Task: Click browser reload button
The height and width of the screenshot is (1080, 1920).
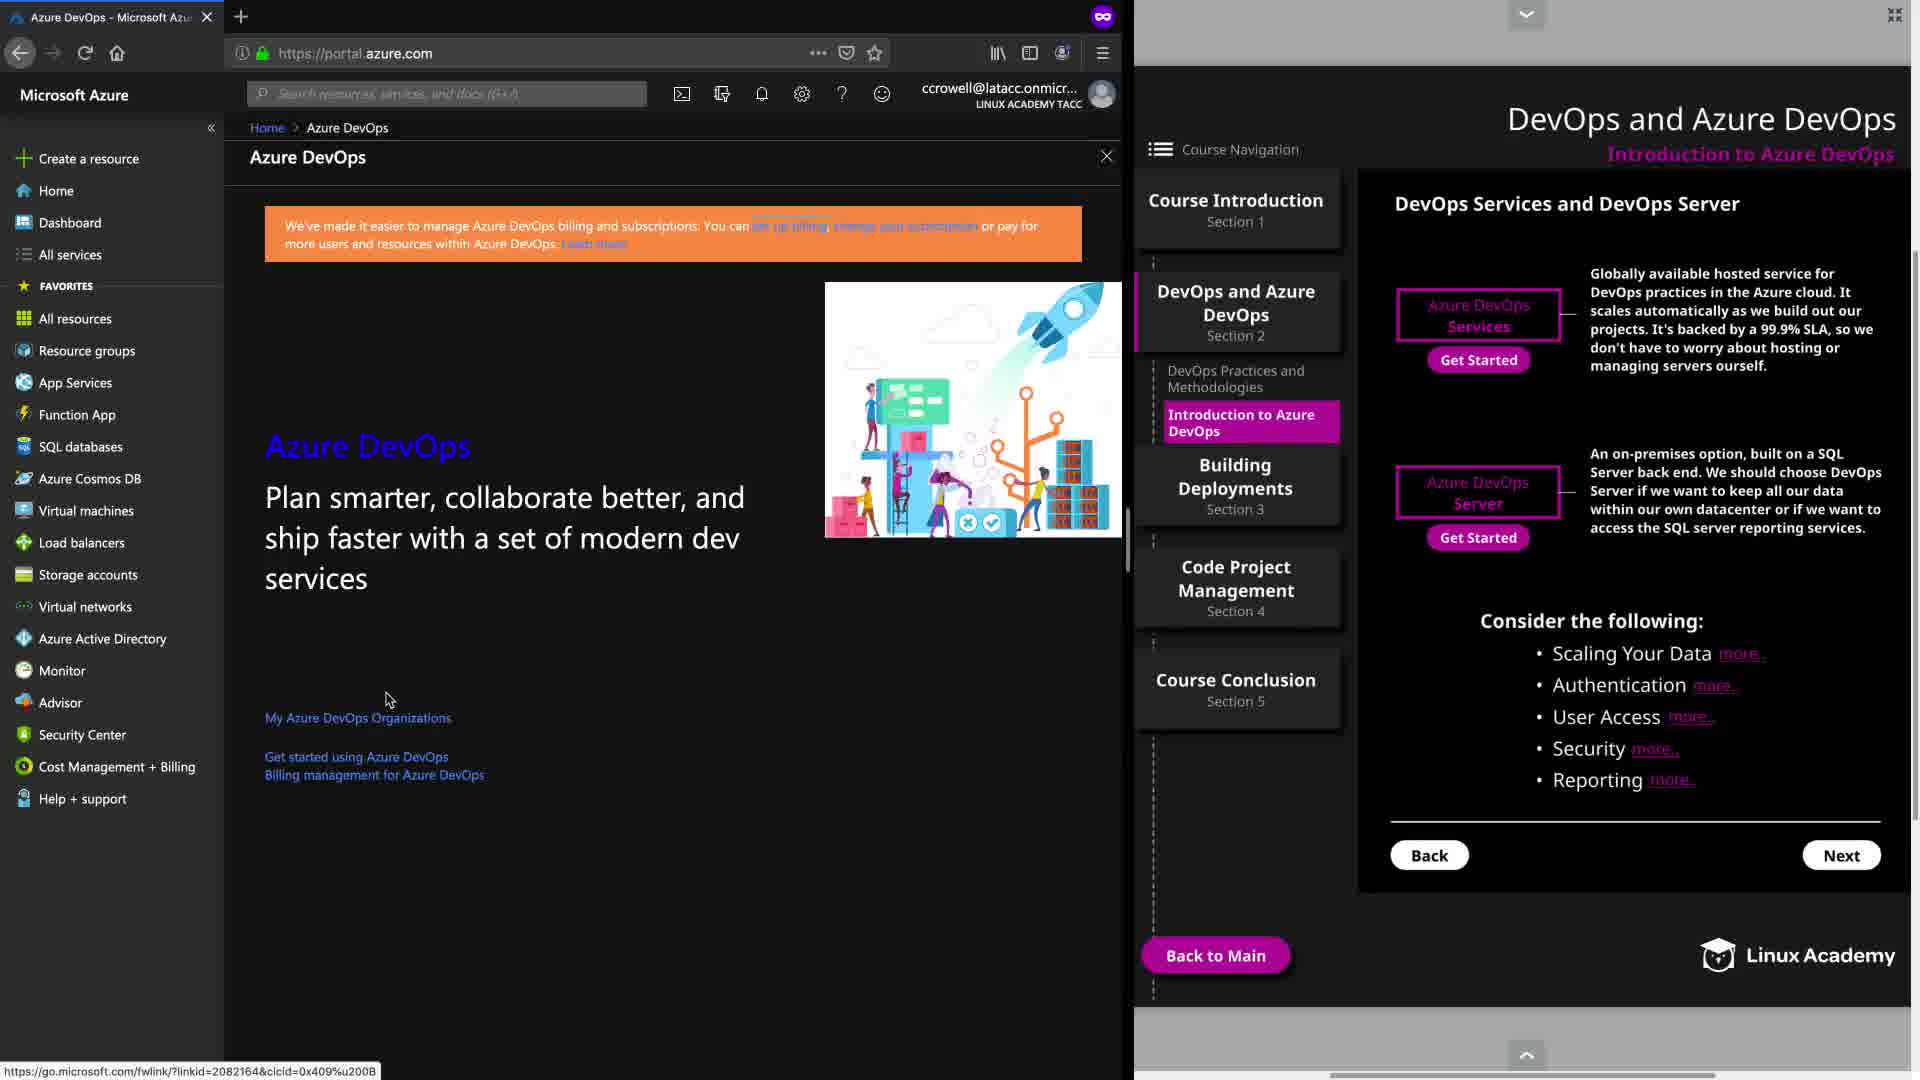Action: (85, 53)
